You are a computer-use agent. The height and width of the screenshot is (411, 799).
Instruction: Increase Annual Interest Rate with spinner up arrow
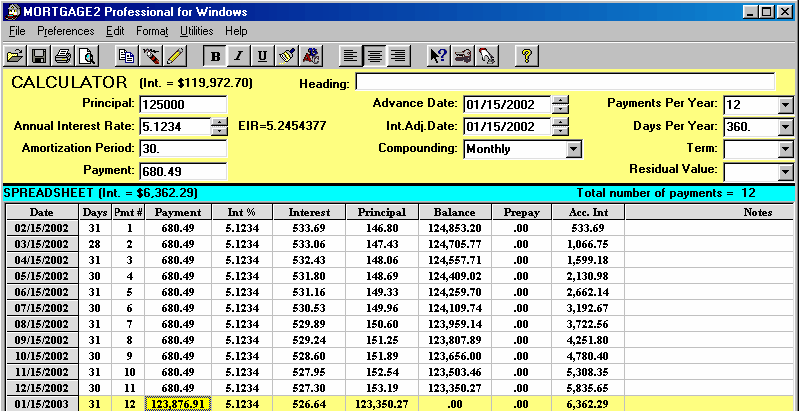coord(219,122)
